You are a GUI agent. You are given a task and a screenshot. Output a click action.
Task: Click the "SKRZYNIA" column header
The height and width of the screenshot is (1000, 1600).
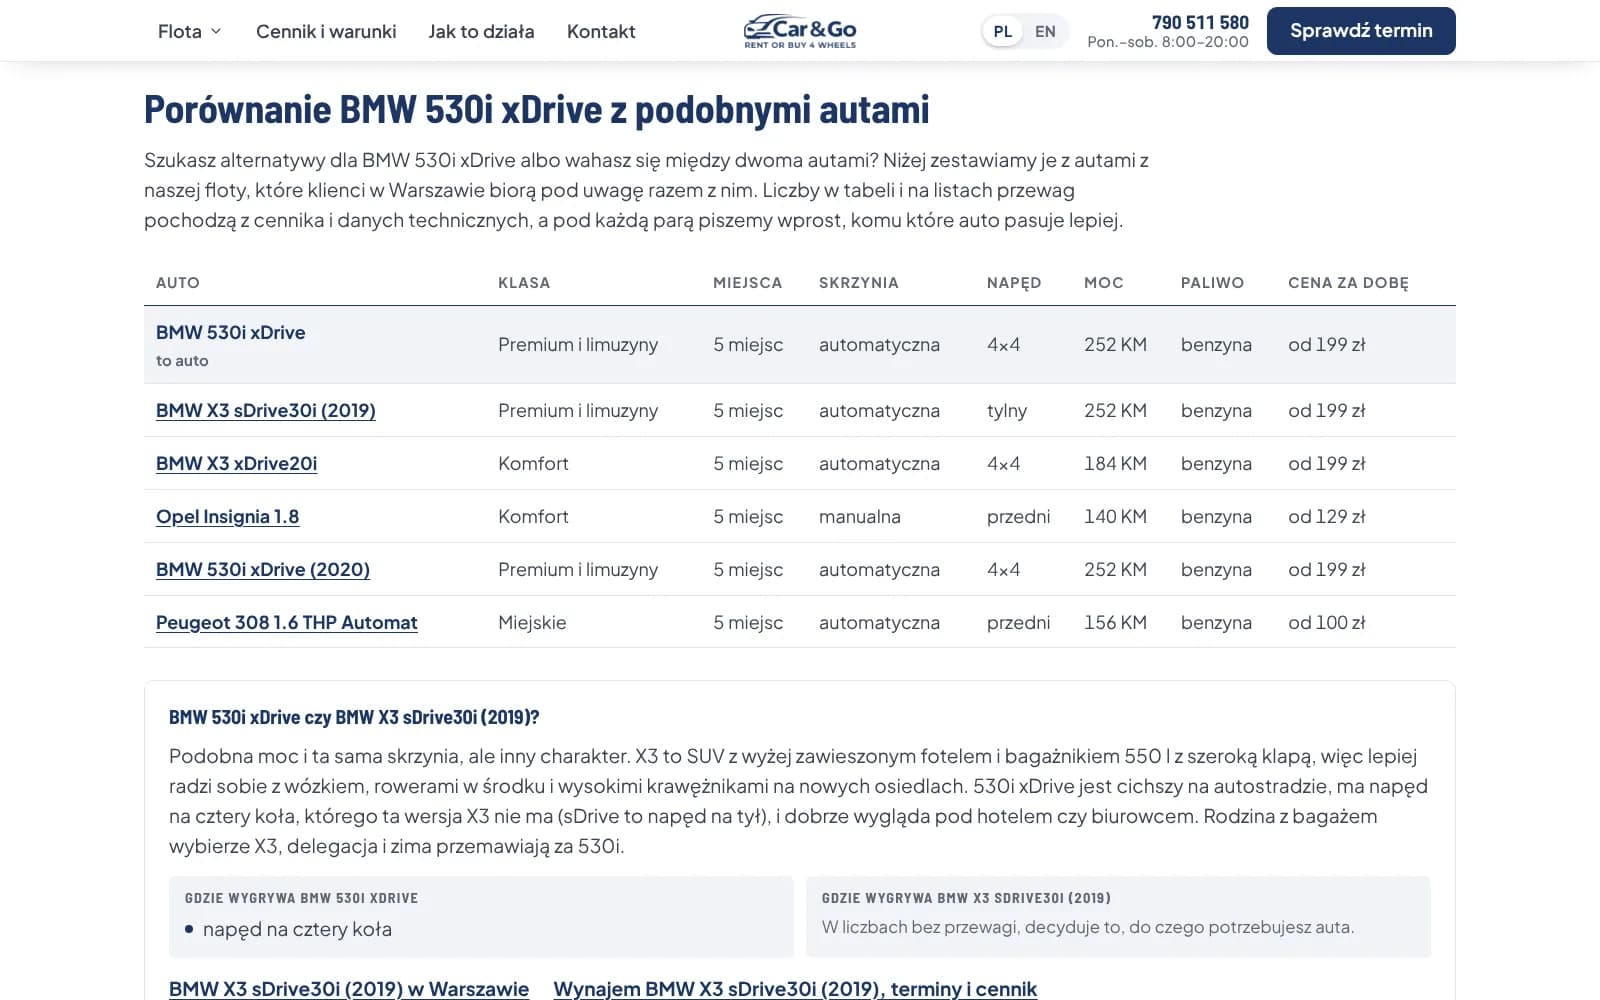859,283
